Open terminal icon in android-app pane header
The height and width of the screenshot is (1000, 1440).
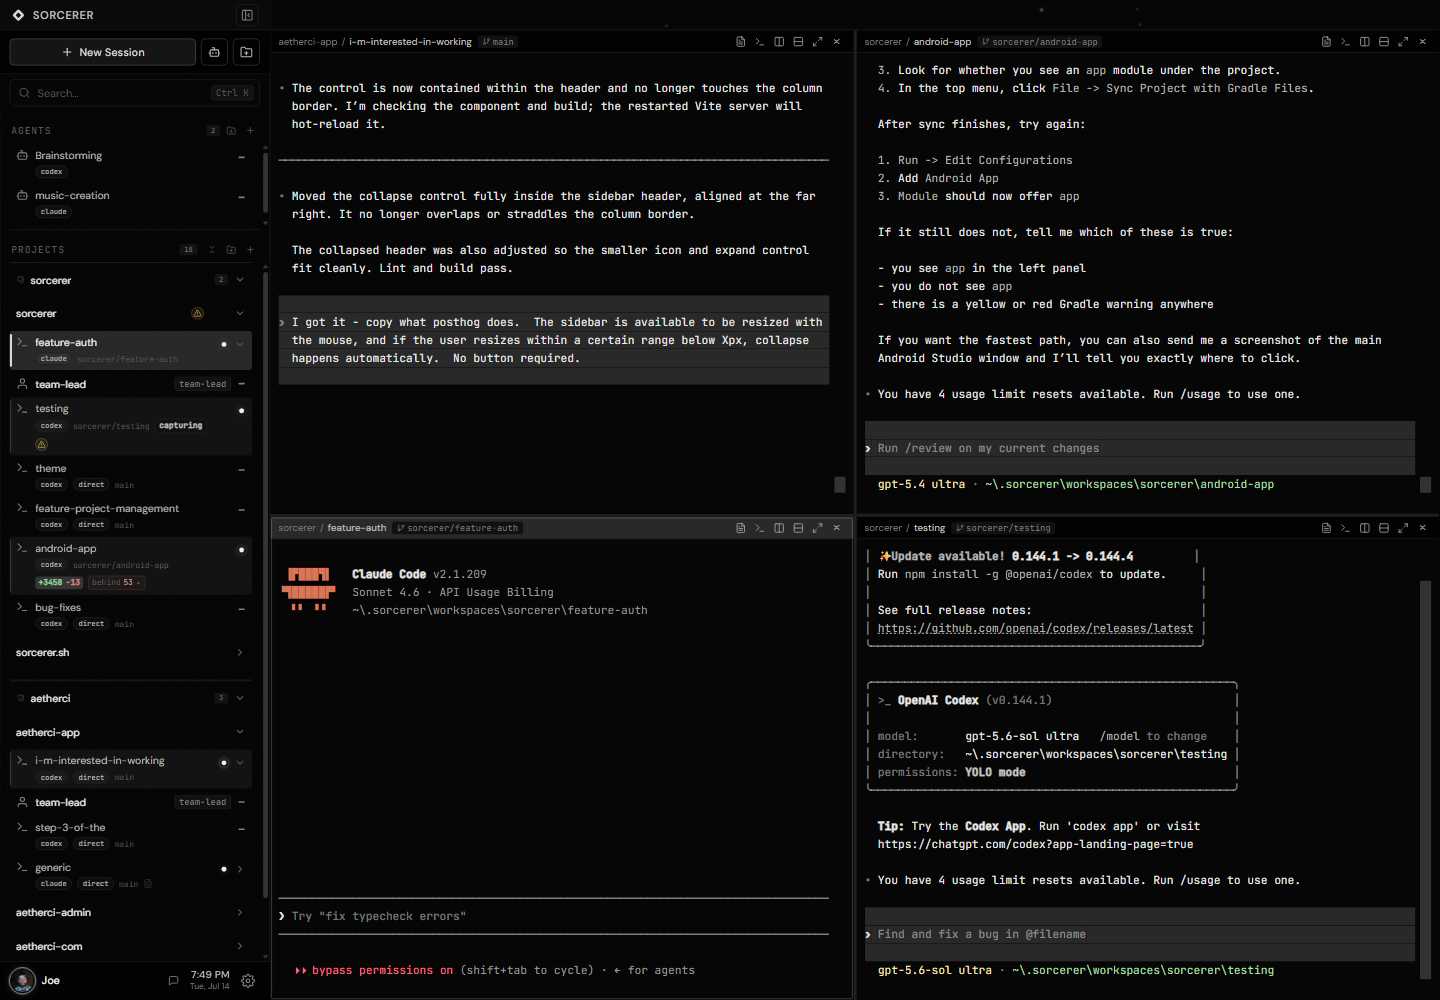click(1345, 42)
